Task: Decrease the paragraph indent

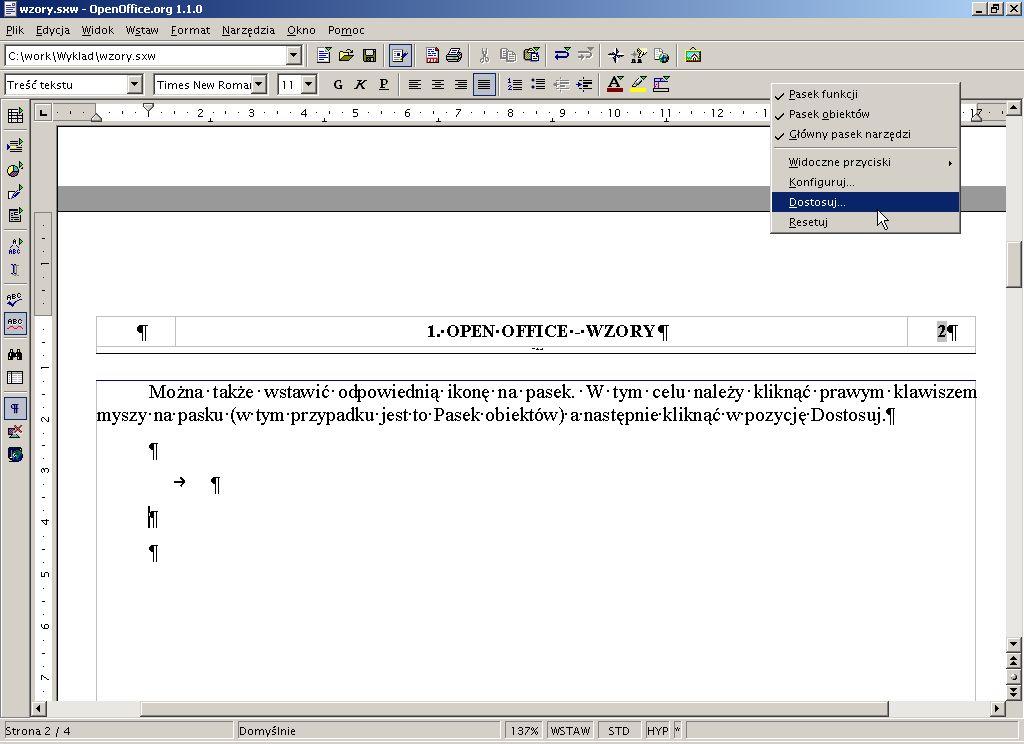Action: 561,84
